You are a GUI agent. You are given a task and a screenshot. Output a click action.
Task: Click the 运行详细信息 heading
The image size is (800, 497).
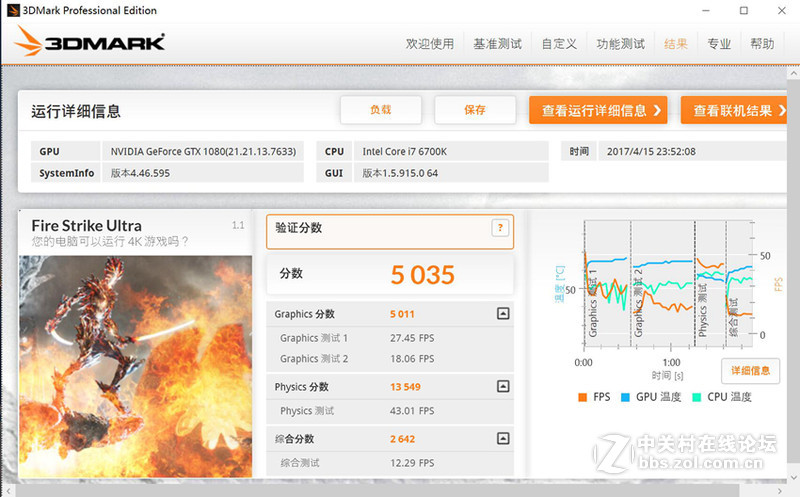click(x=76, y=111)
